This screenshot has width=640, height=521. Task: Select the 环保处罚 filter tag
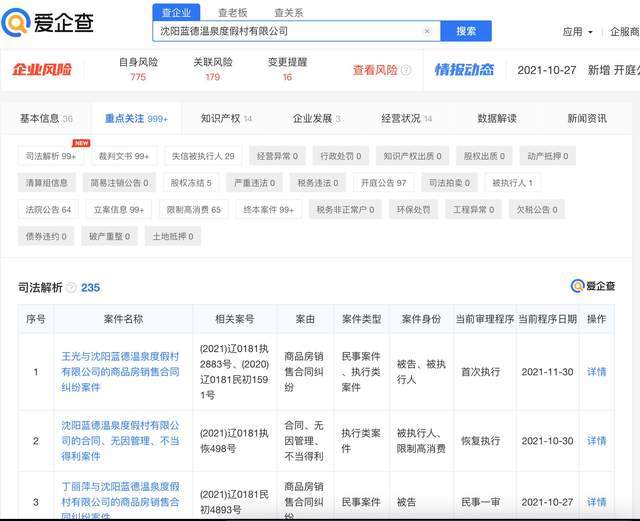click(x=413, y=209)
